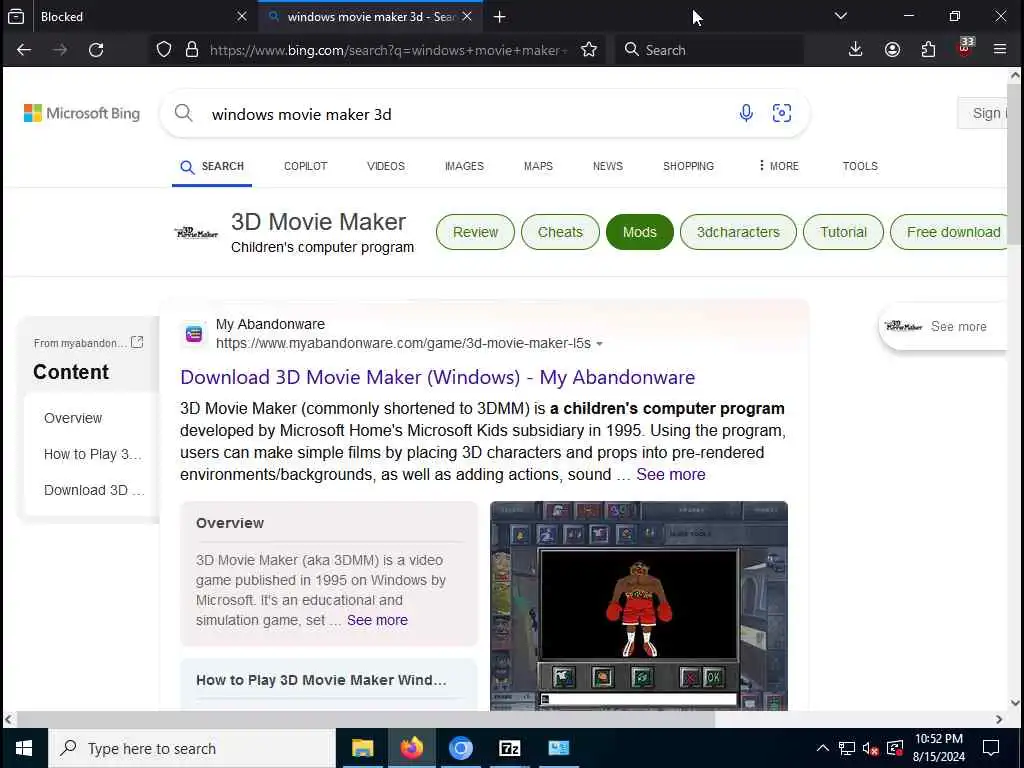The image size is (1024, 768).
Task: Go back to the previous page
Action: (x=24, y=50)
